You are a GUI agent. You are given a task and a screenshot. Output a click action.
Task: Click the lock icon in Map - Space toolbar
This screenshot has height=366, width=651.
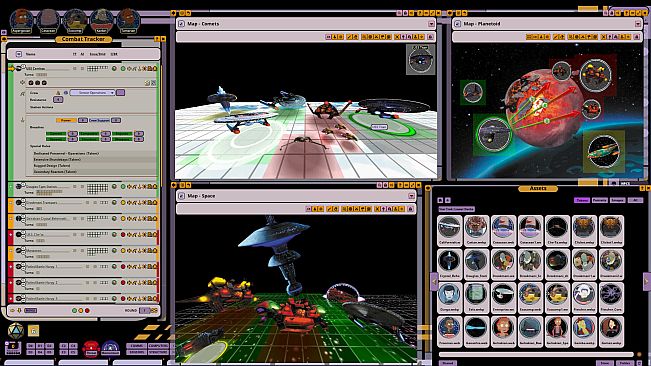(x=410, y=209)
